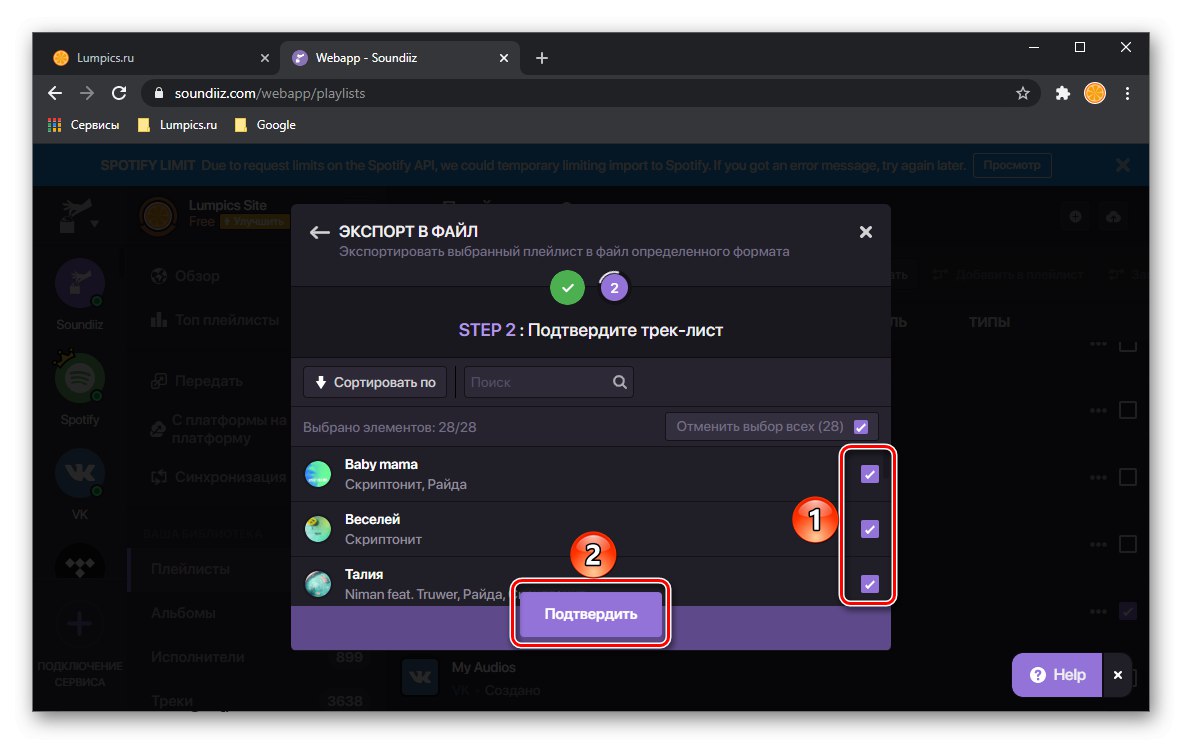
Task: Reload the Soundiiz page
Action: point(119,93)
